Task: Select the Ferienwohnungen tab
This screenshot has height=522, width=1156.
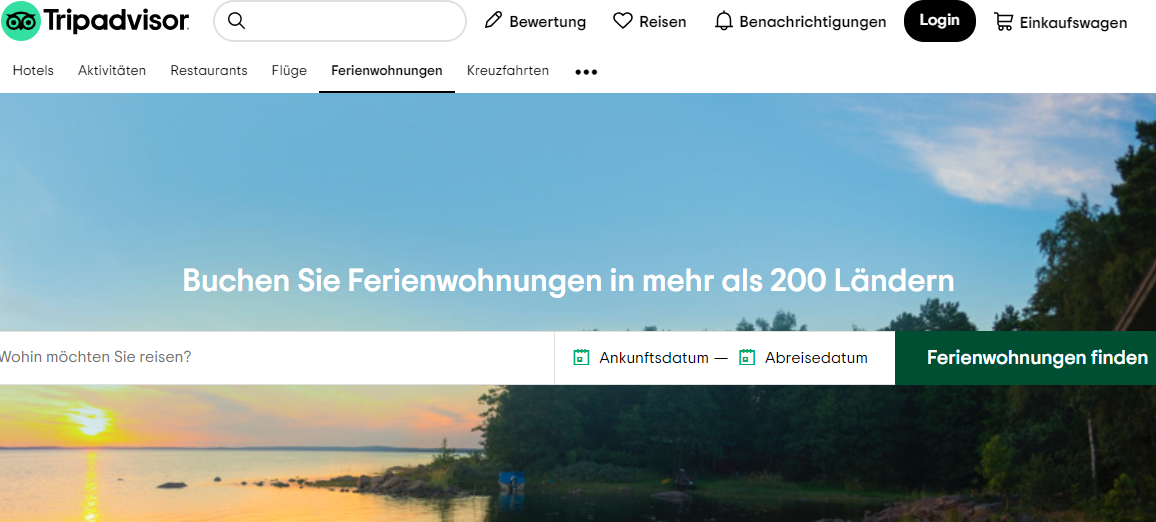Action: click(387, 71)
